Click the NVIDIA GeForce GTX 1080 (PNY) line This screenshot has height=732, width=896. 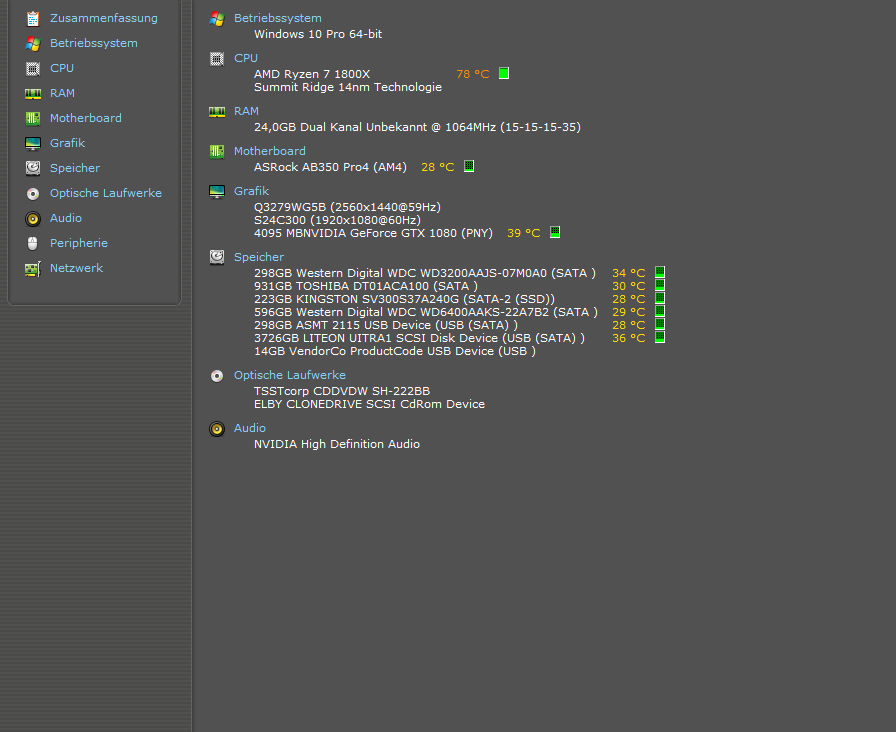pyautogui.click(x=373, y=234)
